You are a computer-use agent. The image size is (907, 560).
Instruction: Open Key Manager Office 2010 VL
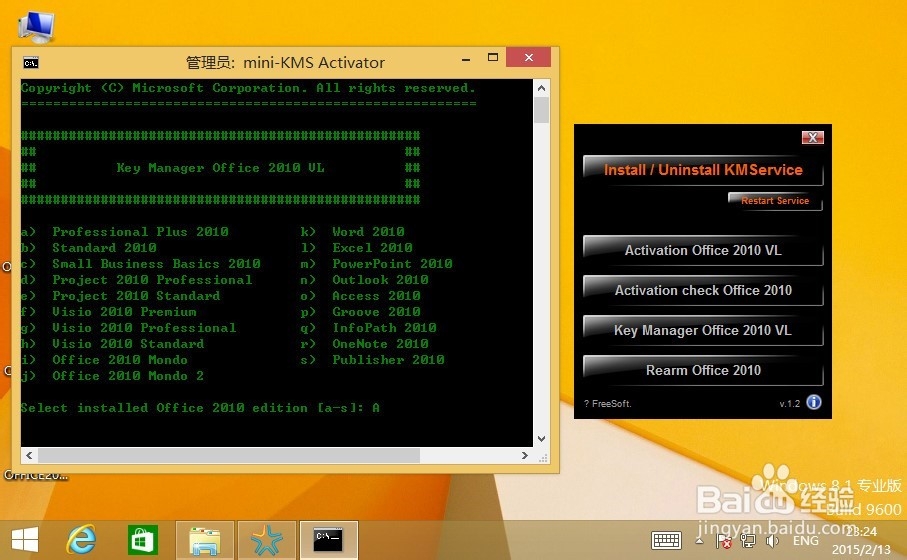[x=703, y=330]
